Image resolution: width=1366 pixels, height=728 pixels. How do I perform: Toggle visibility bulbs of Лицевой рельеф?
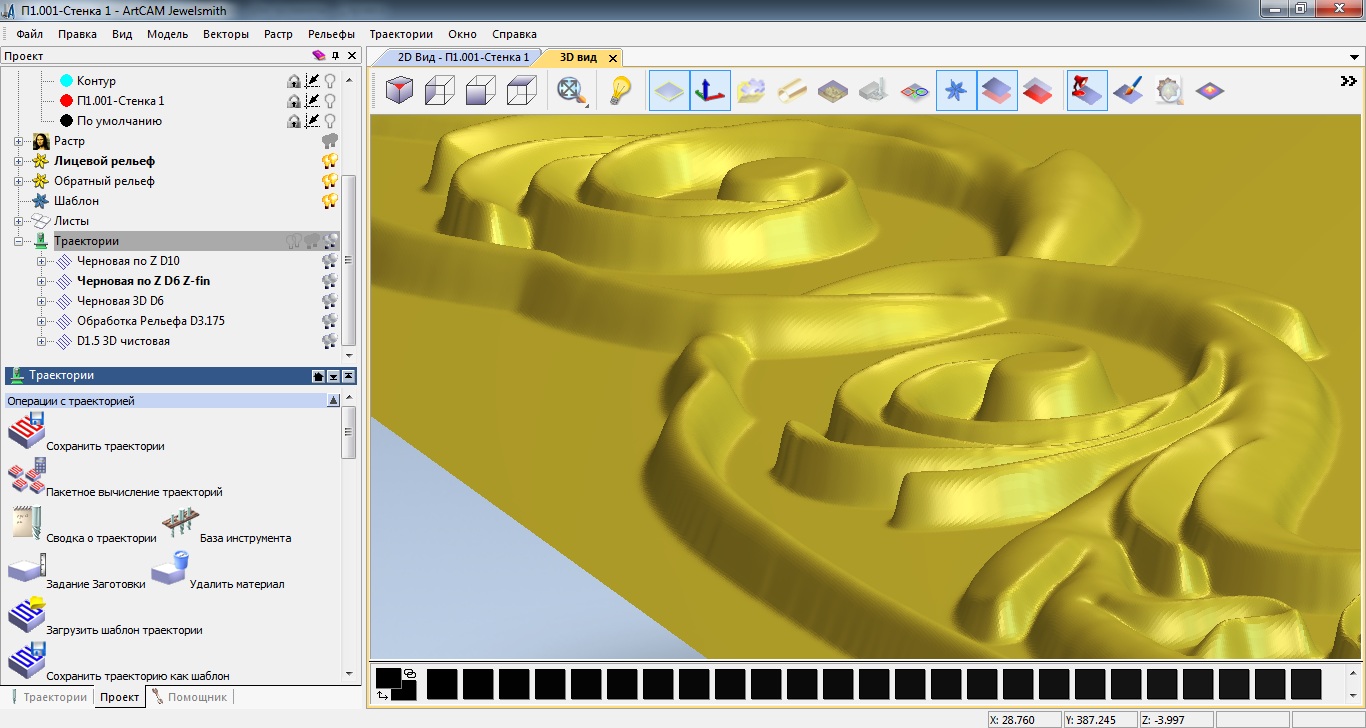329,161
